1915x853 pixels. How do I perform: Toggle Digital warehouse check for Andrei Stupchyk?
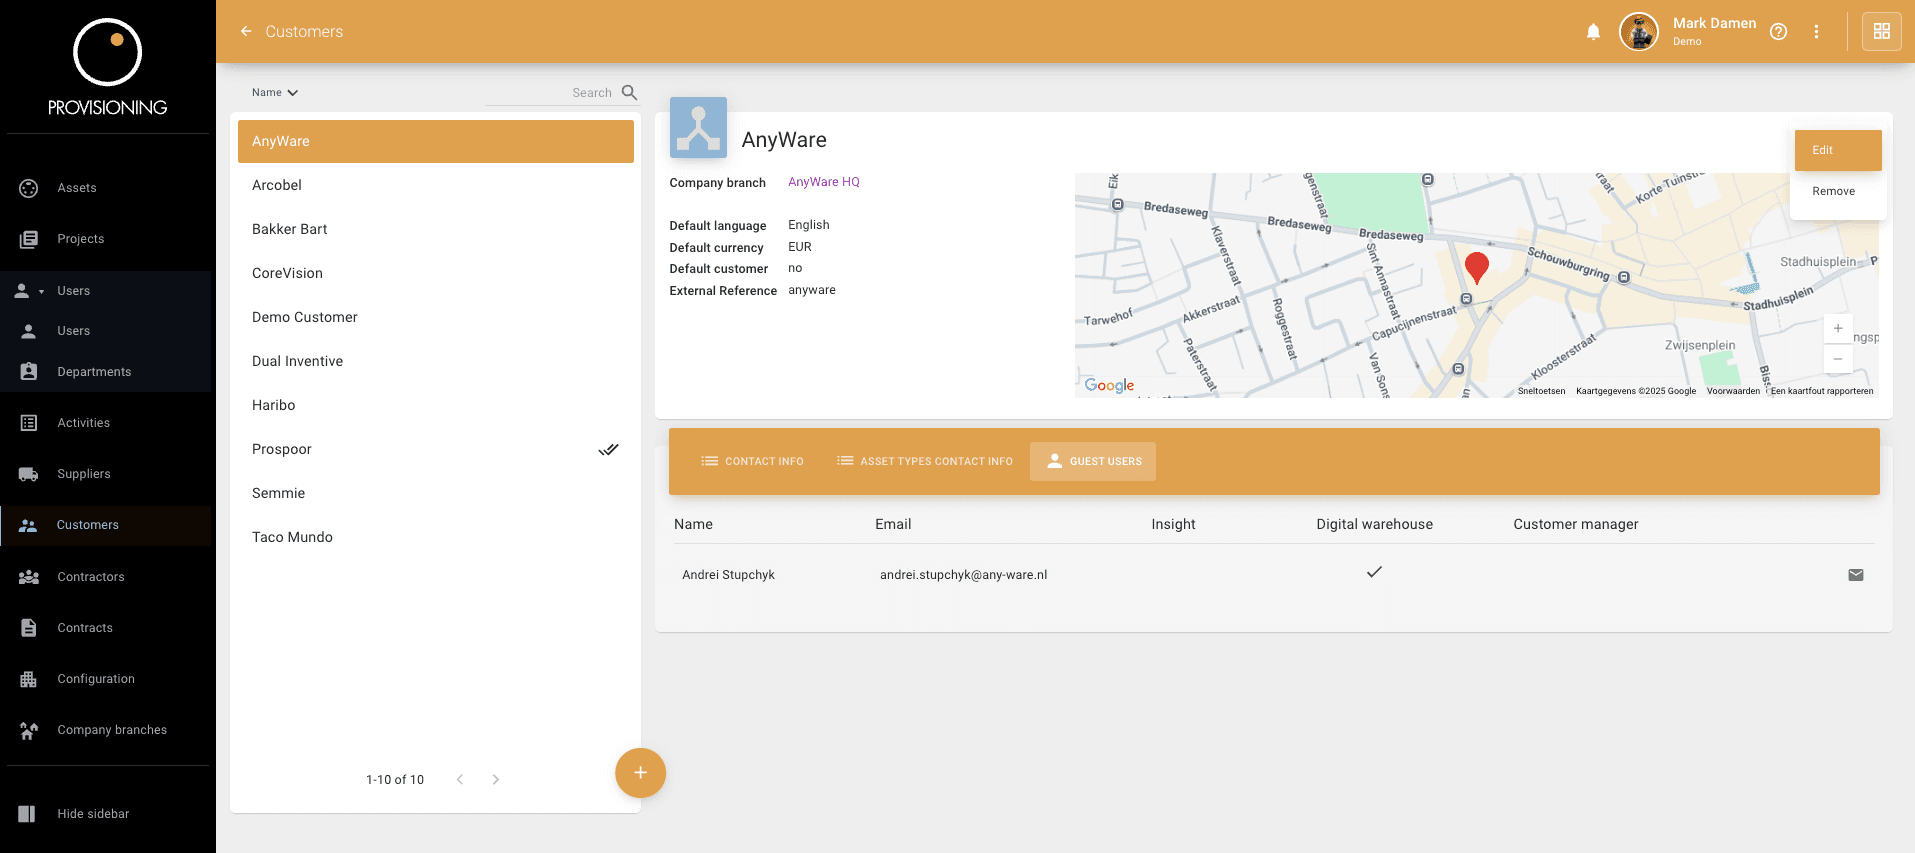[1374, 572]
